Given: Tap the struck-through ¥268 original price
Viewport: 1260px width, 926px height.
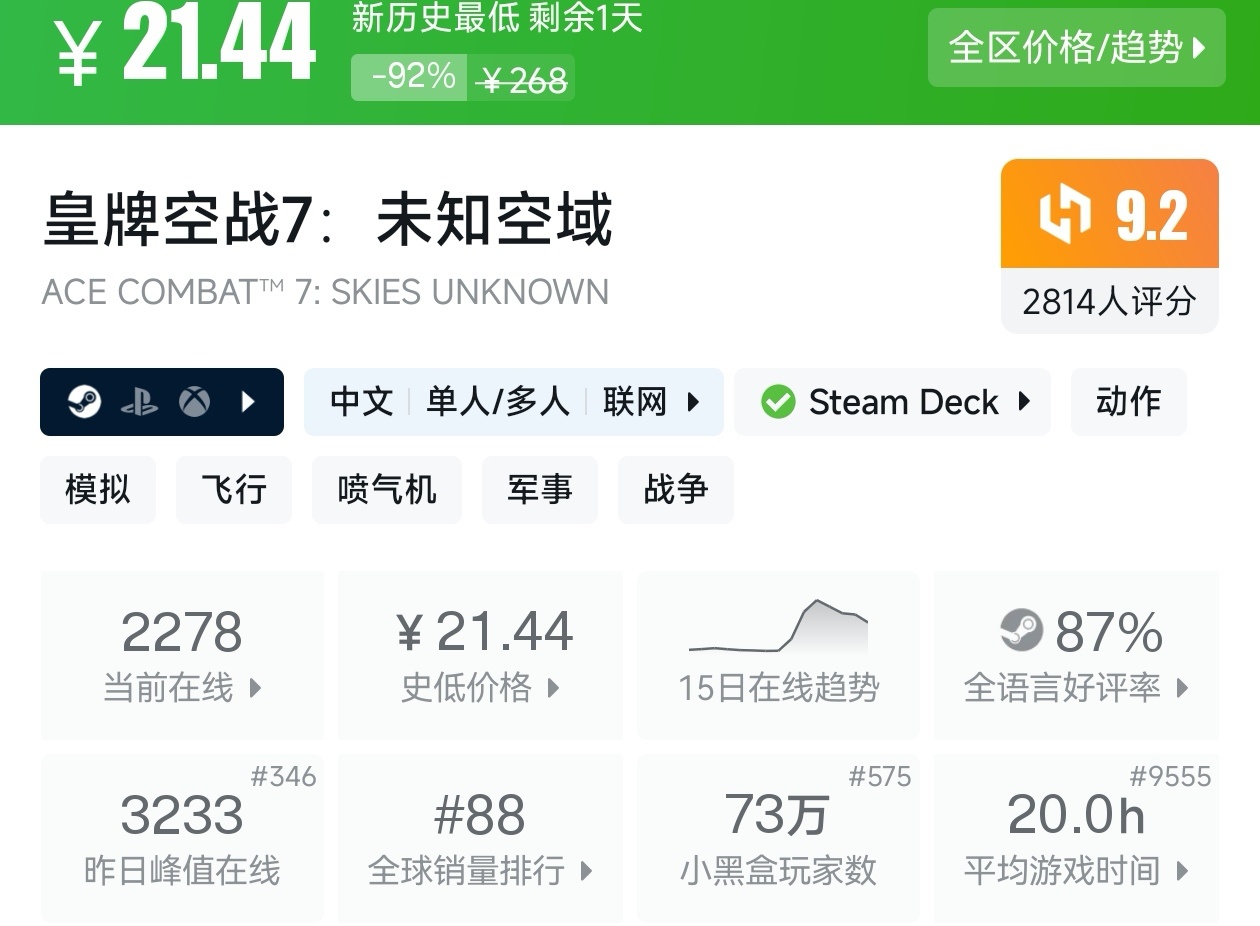Looking at the screenshot, I should pos(523,79).
